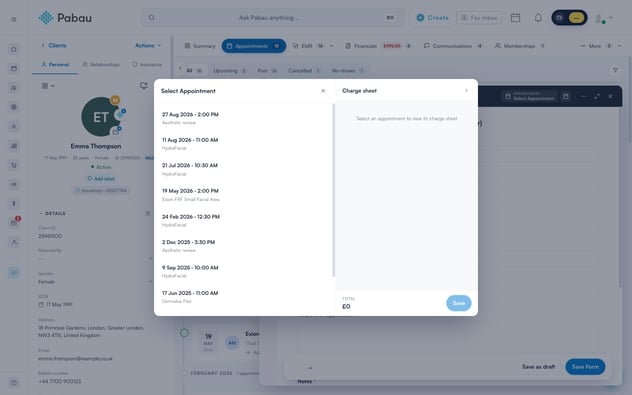Open the layout grid dropdown in client panel

click(x=48, y=86)
